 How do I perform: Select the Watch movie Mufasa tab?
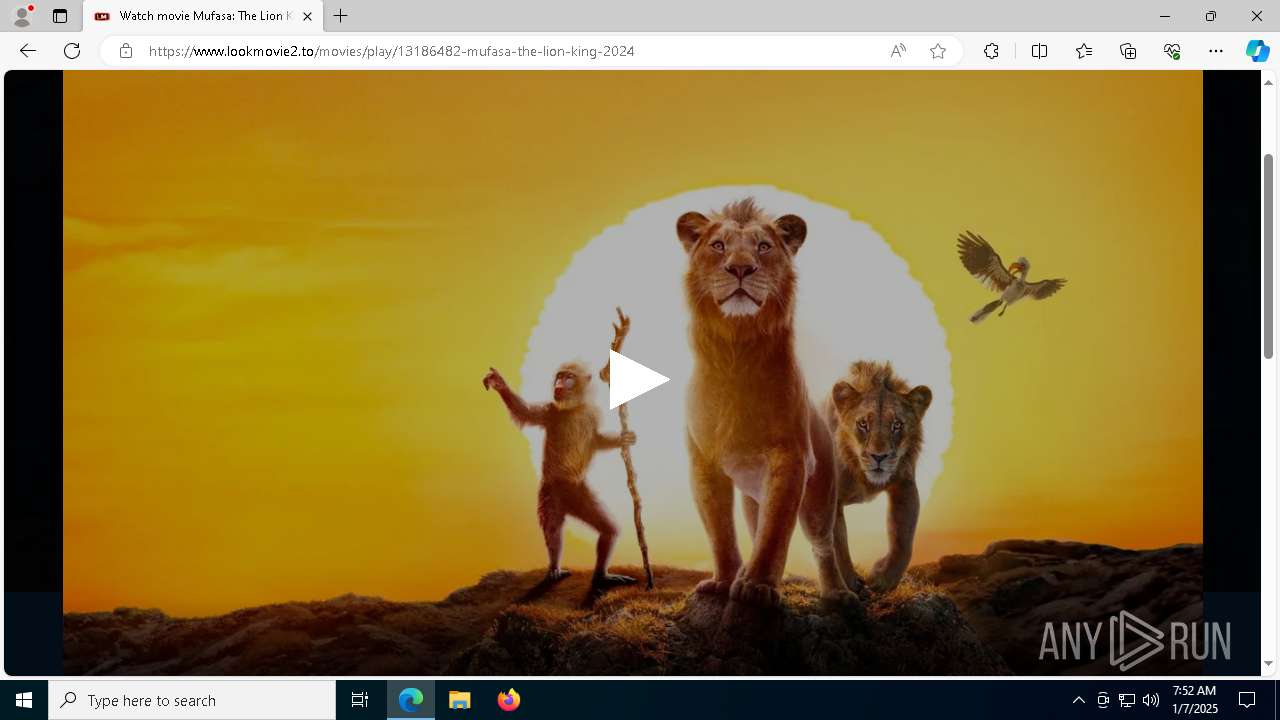pyautogui.click(x=204, y=16)
